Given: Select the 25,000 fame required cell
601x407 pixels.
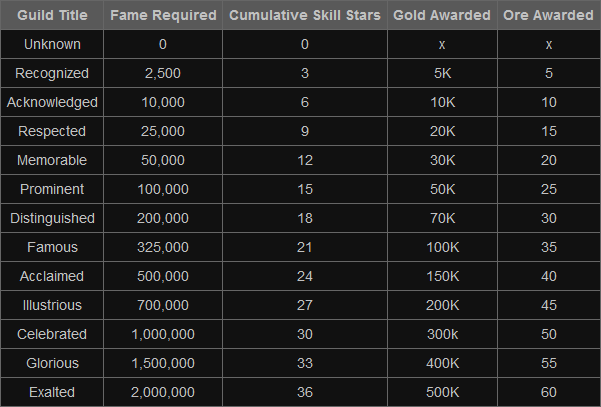Looking at the screenshot, I should (x=162, y=132).
